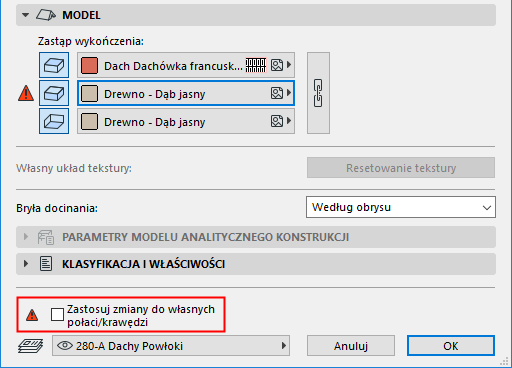Click texture icon in highlighted Drewno row
The width and height of the screenshot is (512, 368).
click(277, 93)
